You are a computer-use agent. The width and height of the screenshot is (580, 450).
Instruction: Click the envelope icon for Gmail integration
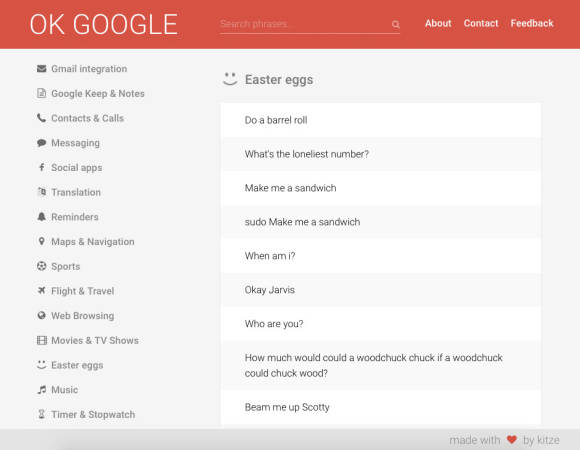[x=42, y=69]
